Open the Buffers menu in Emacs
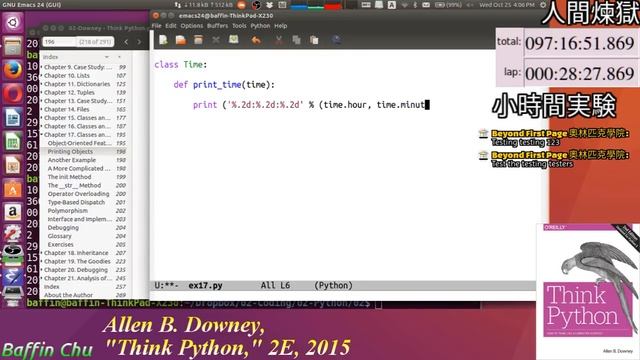Image resolution: width=640 pixels, height=360 pixels. tap(217, 26)
